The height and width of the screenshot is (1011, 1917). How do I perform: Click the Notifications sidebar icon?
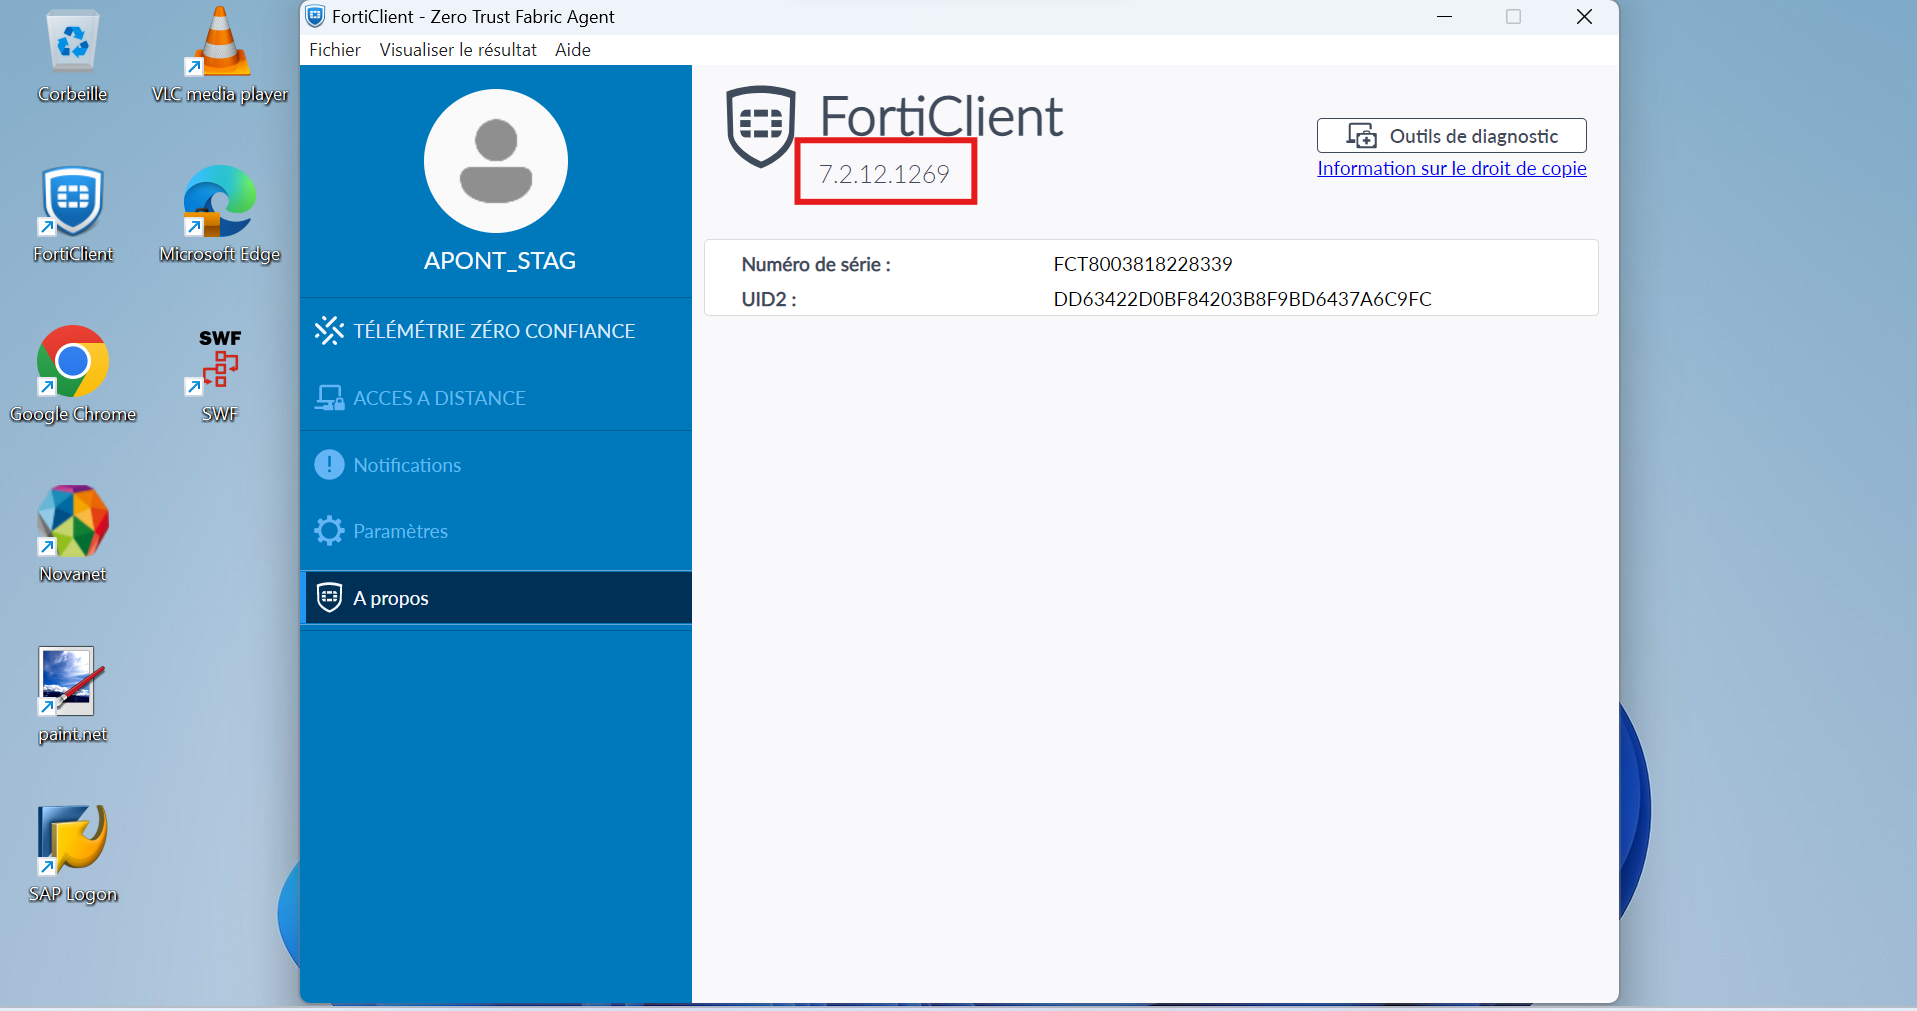tap(329, 464)
